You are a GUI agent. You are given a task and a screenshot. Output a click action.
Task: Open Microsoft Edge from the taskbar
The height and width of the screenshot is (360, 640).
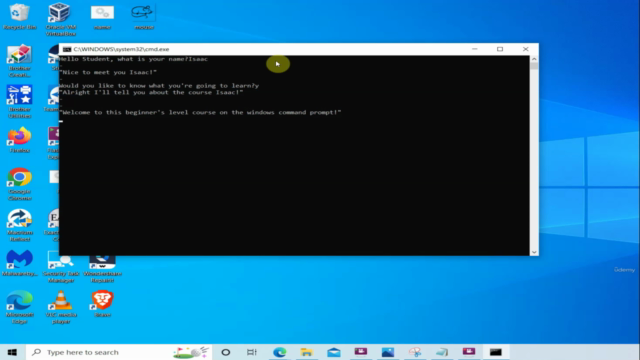[x=280, y=352]
